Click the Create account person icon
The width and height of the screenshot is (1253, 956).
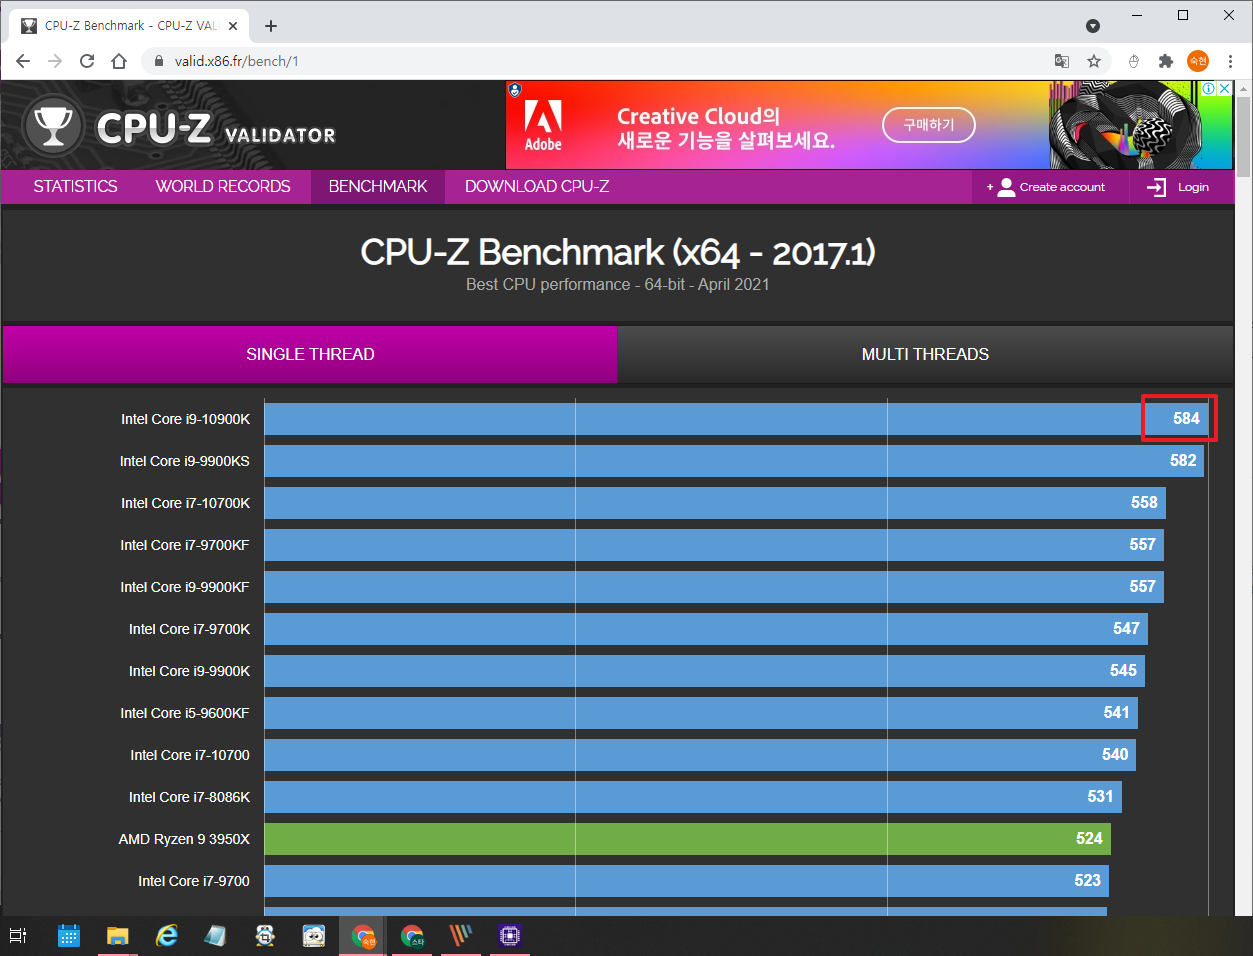(x=1006, y=187)
